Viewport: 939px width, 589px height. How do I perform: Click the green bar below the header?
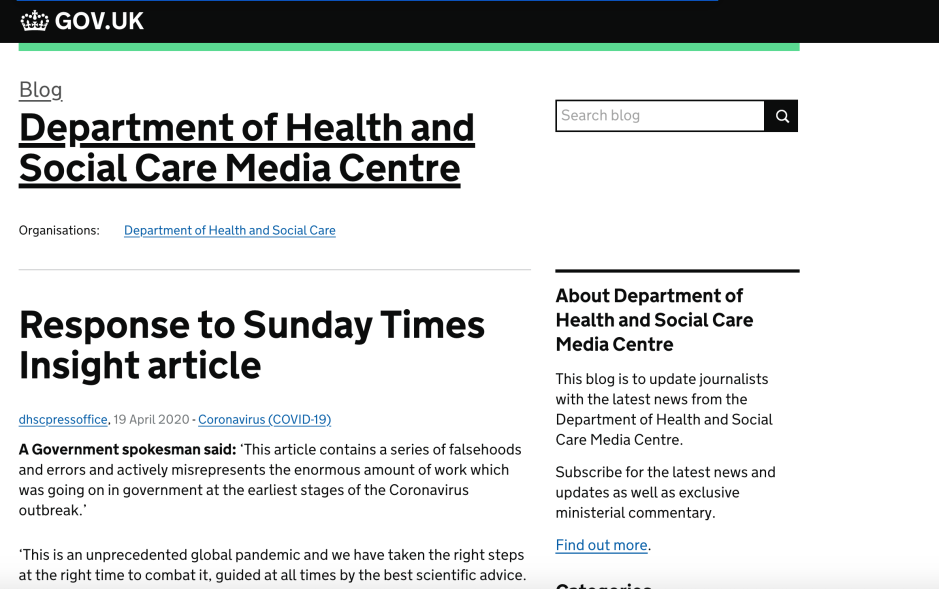[408, 47]
